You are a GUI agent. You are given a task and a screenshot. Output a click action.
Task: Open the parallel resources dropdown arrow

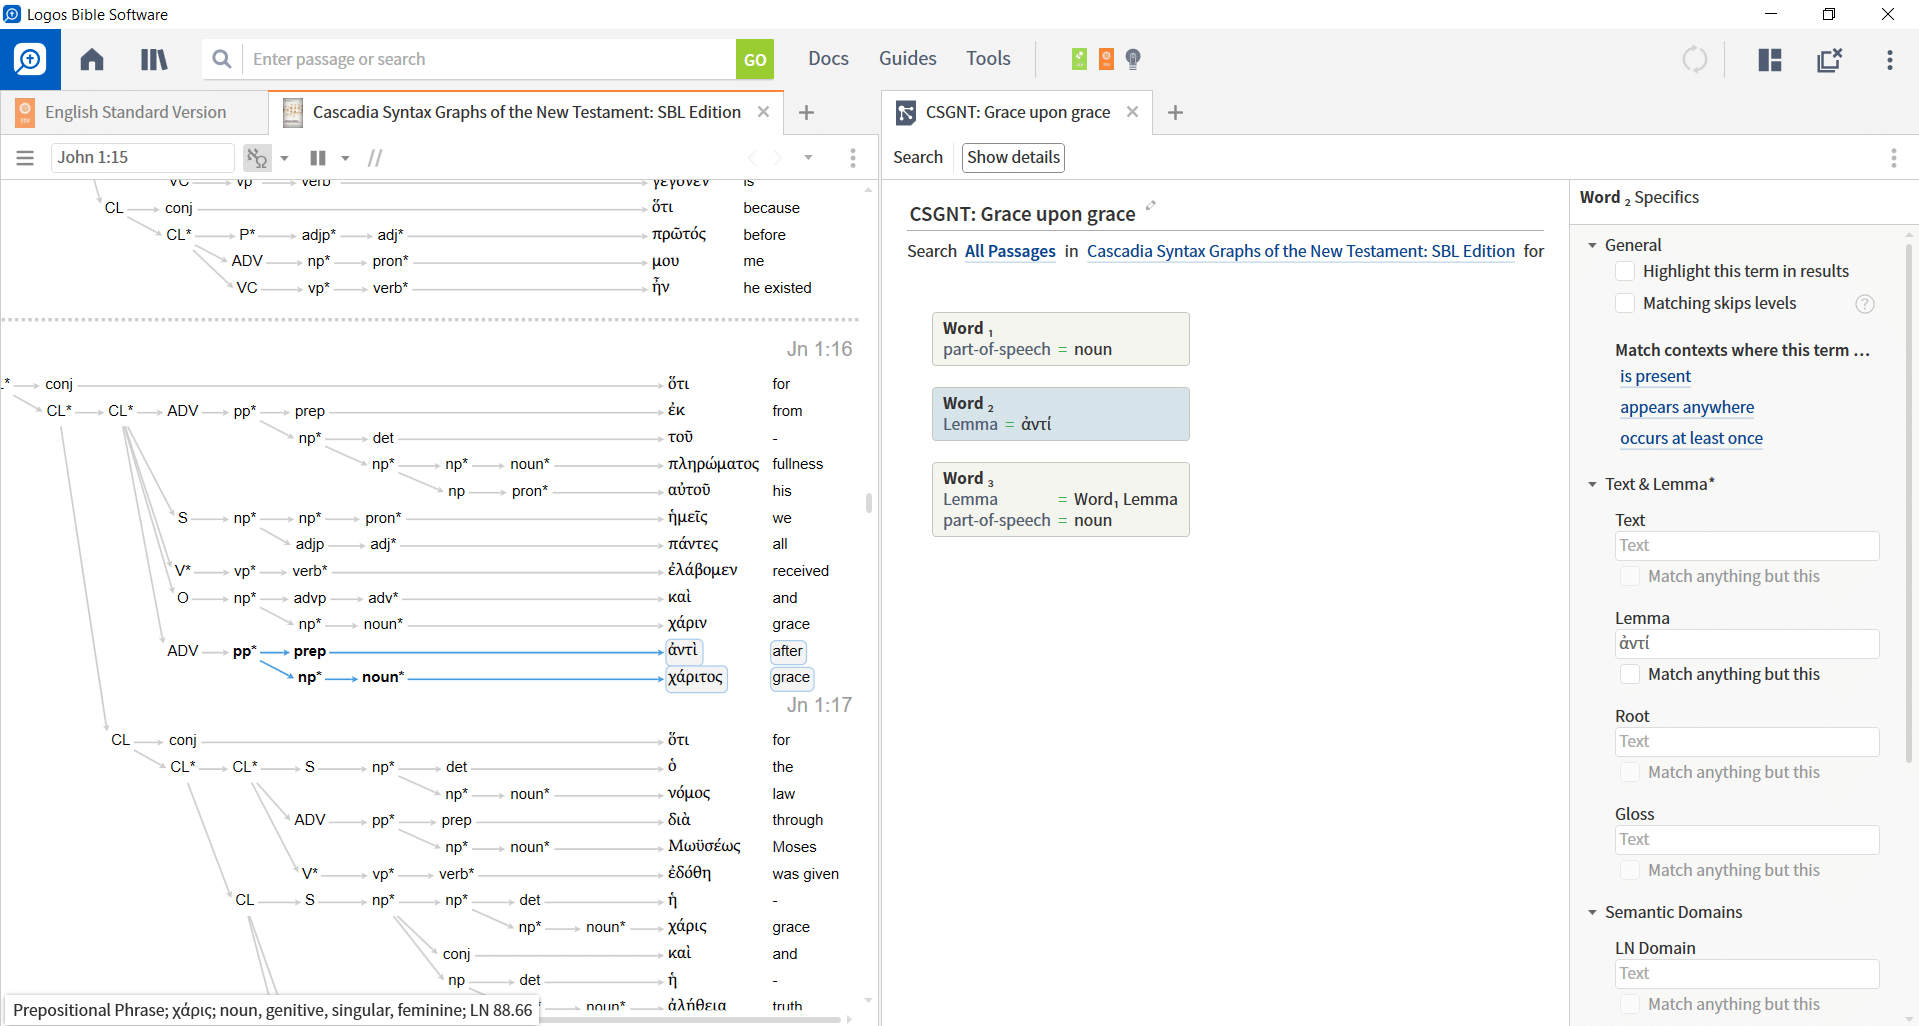pyautogui.click(x=345, y=158)
